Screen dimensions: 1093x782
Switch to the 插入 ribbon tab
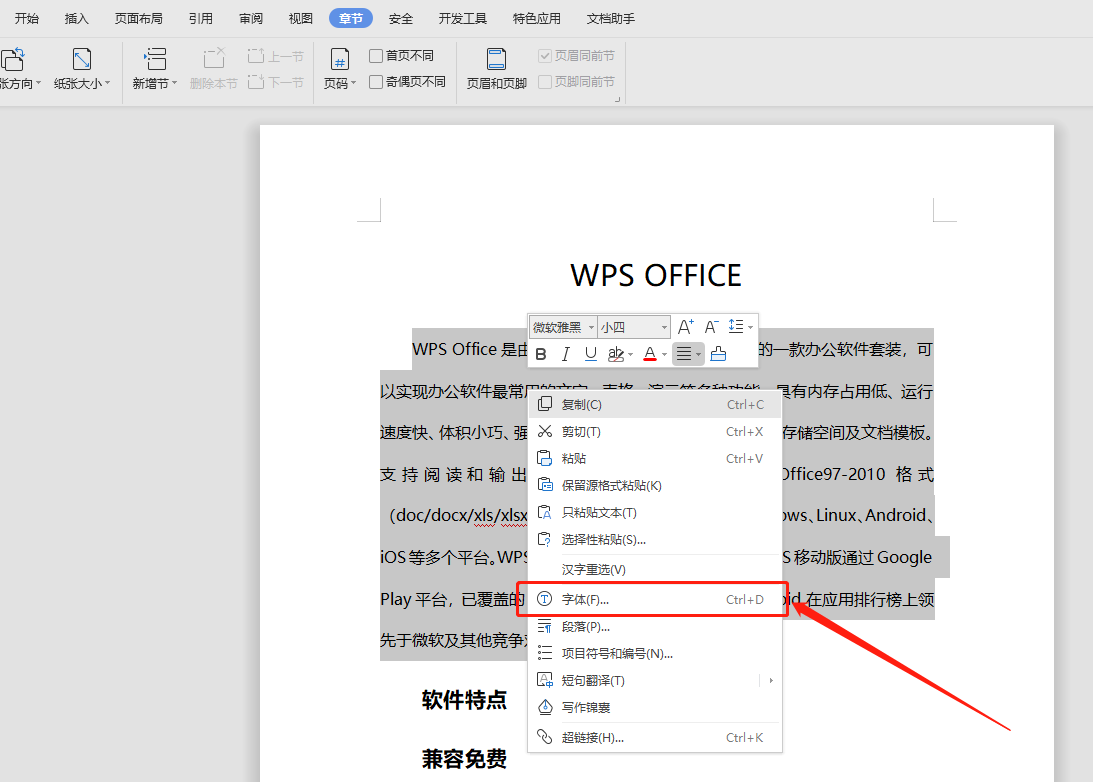click(76, 18)
